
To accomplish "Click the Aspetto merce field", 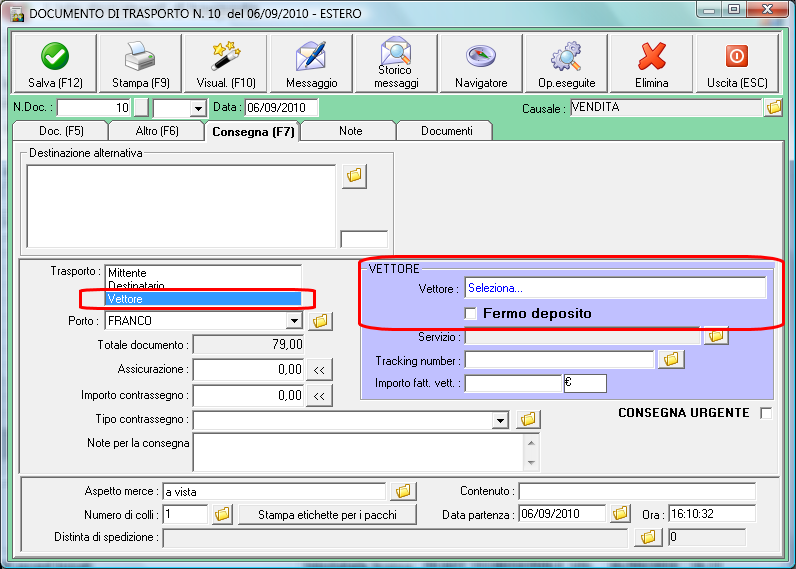I will 275,491.
